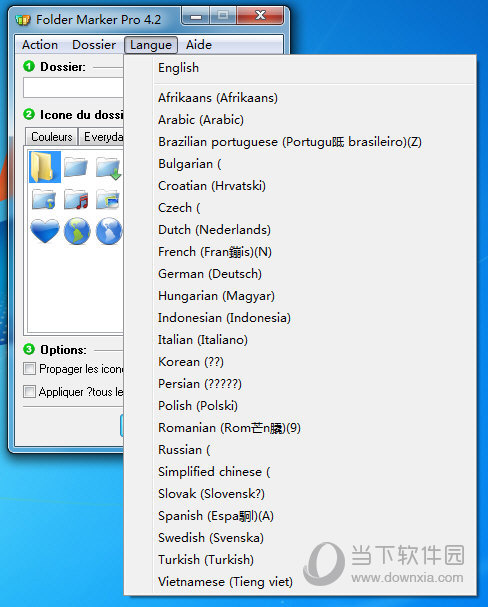This screenshot has width=488, height=607.
Task: Choose French language entry
Action: [300, 252]
